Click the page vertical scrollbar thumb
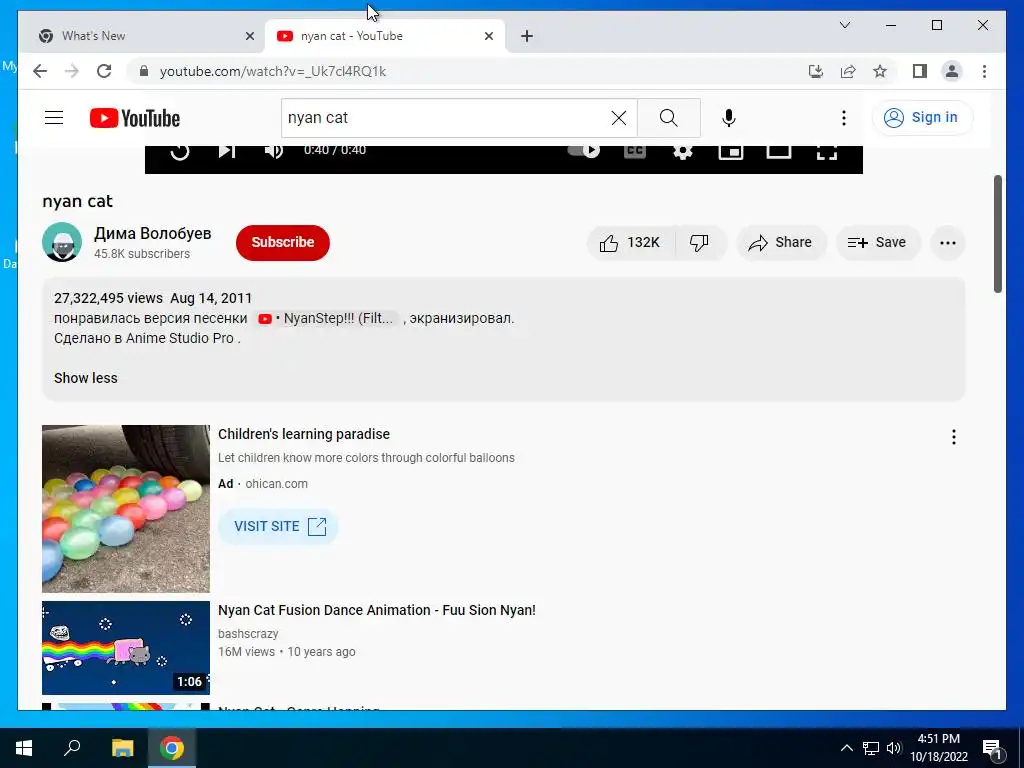 tap(998, 234)
